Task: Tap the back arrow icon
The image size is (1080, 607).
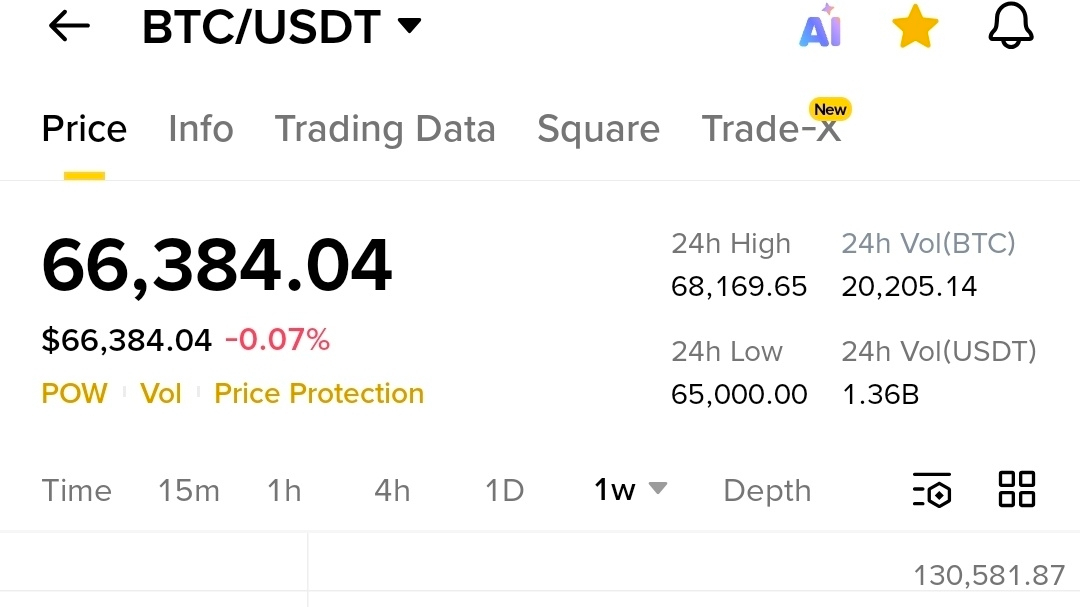Action: tap(69, 27)
